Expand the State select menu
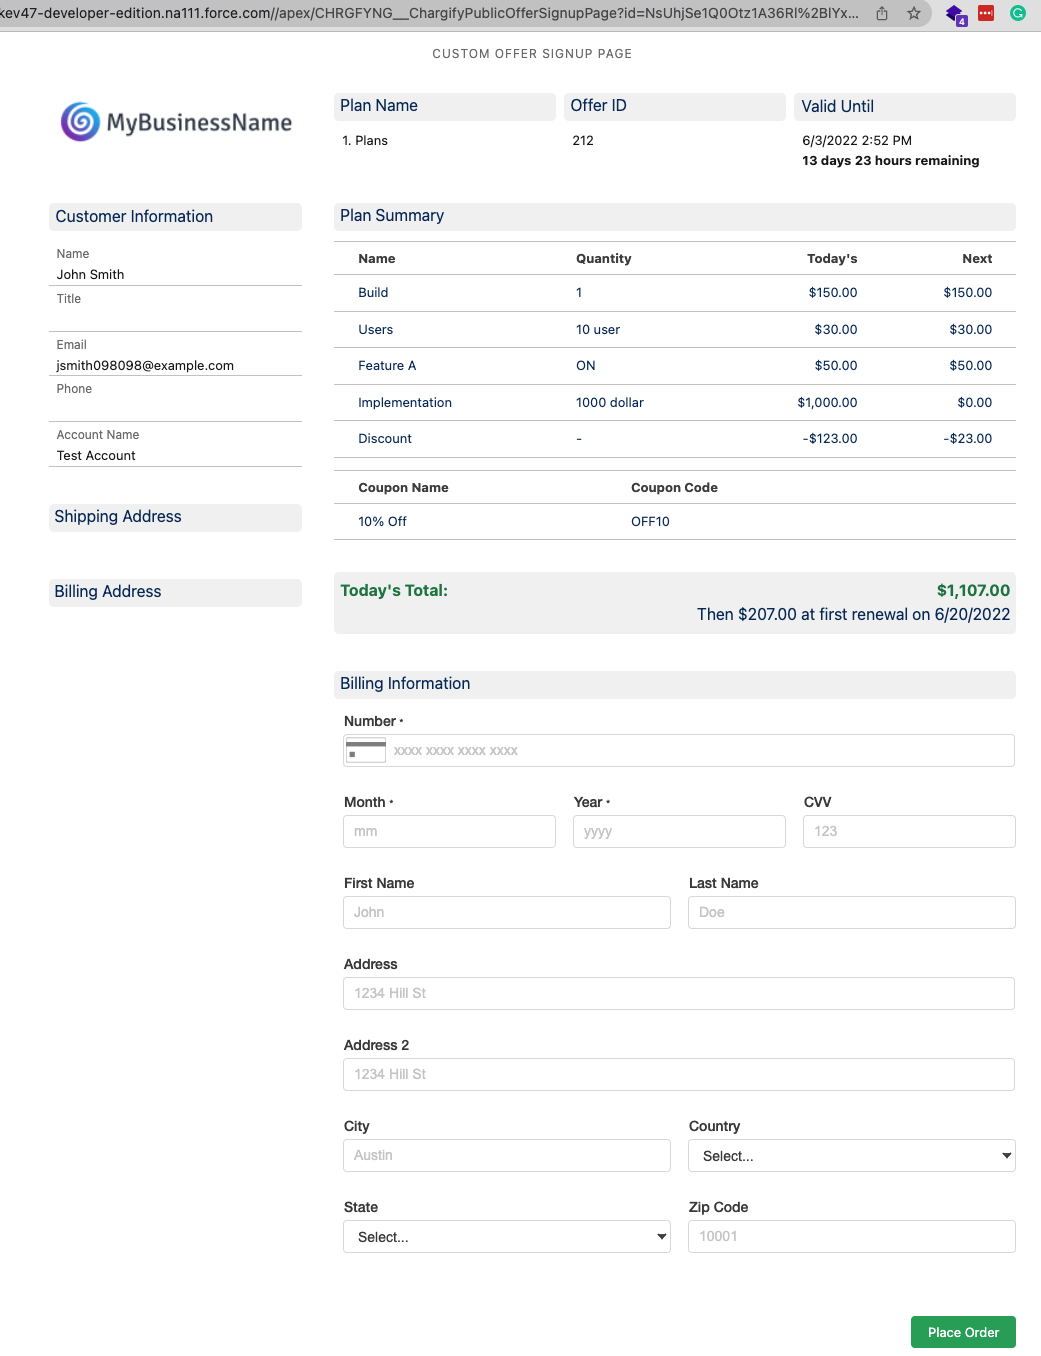 (x=506, y=1237)
